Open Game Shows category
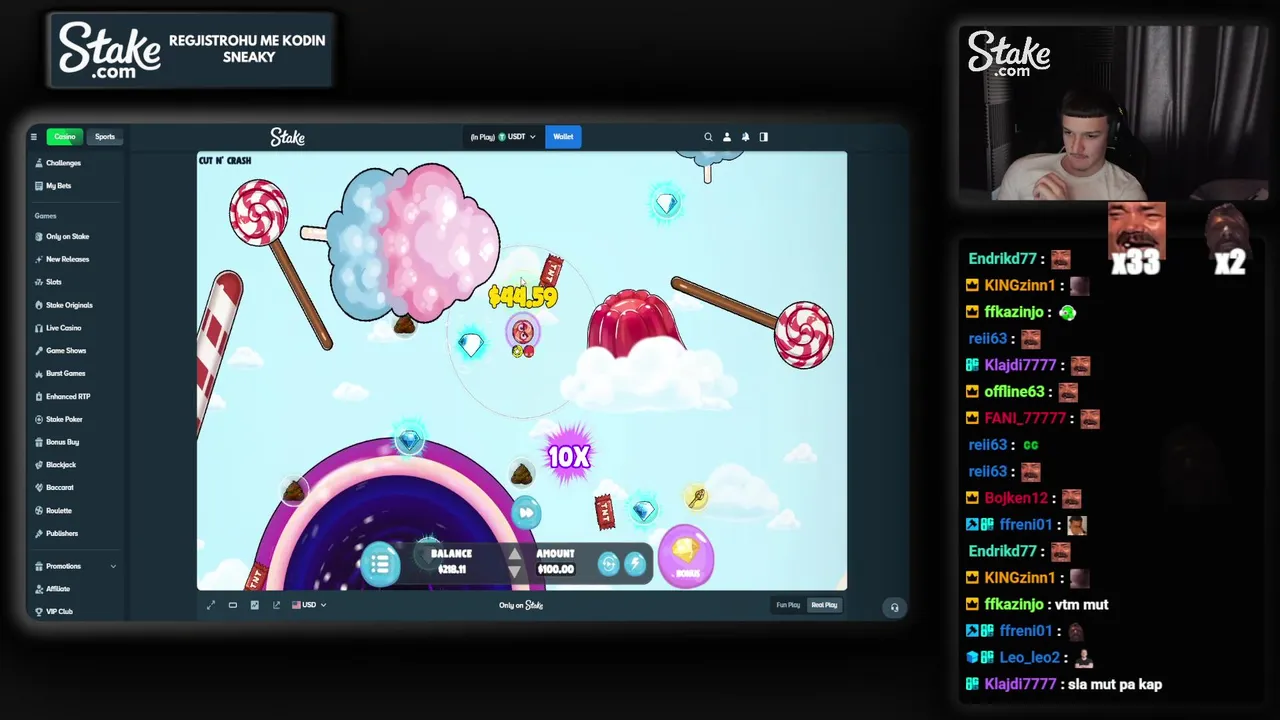This screenshot has width=1280, height=720. pyautogui.click(x=65, y=351)
